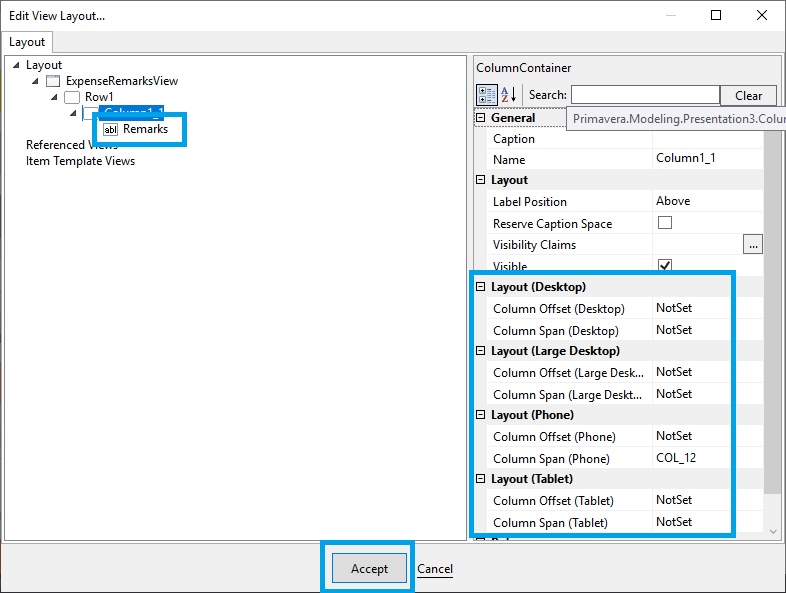Edit the Name value Column1_1
The height and width of the screenshot is (593, 786).
707,158
